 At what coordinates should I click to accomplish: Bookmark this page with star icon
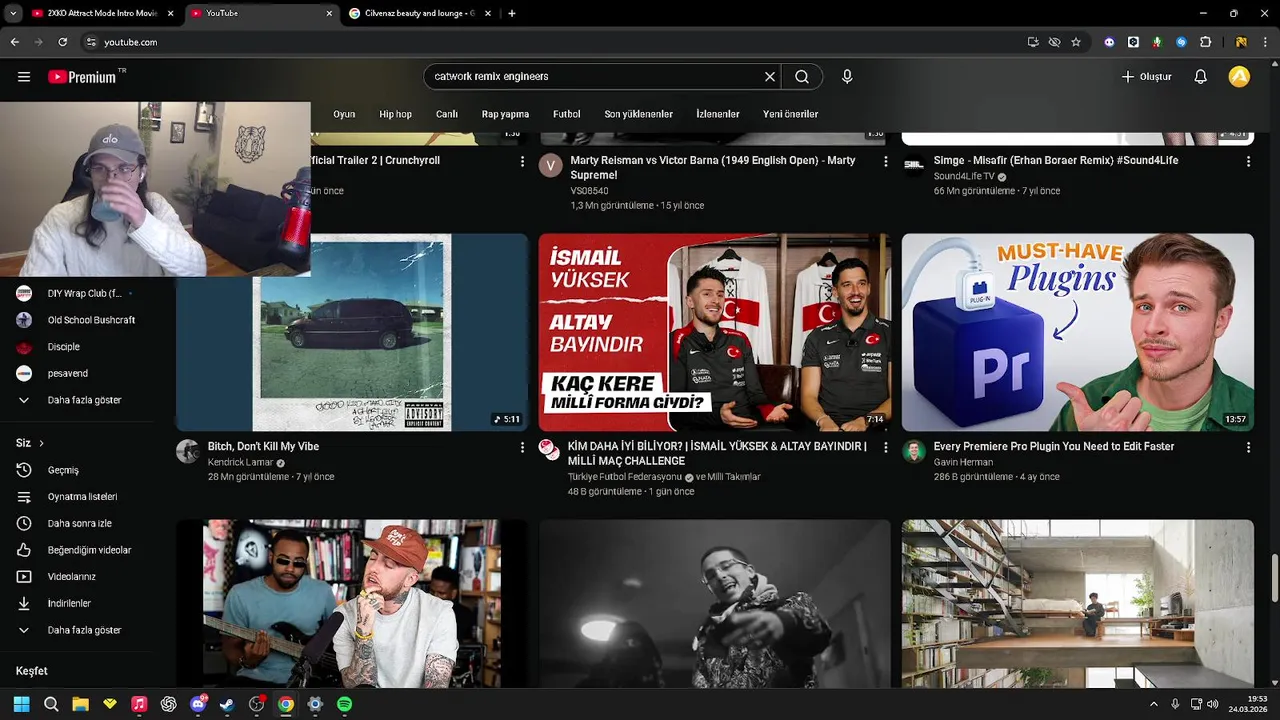1076,42
